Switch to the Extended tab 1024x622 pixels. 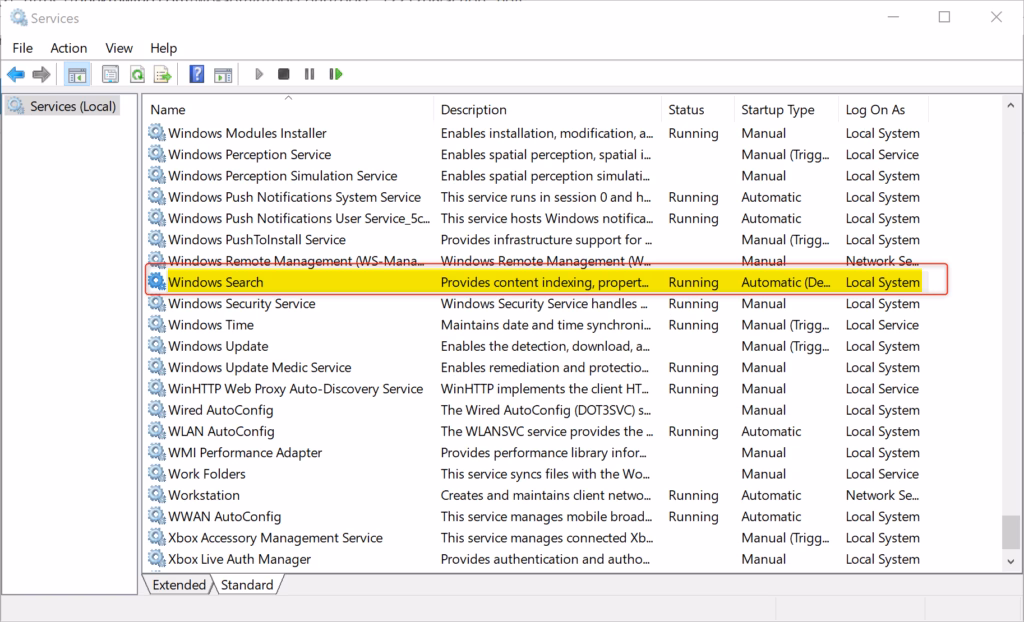[x=178, y=585]
